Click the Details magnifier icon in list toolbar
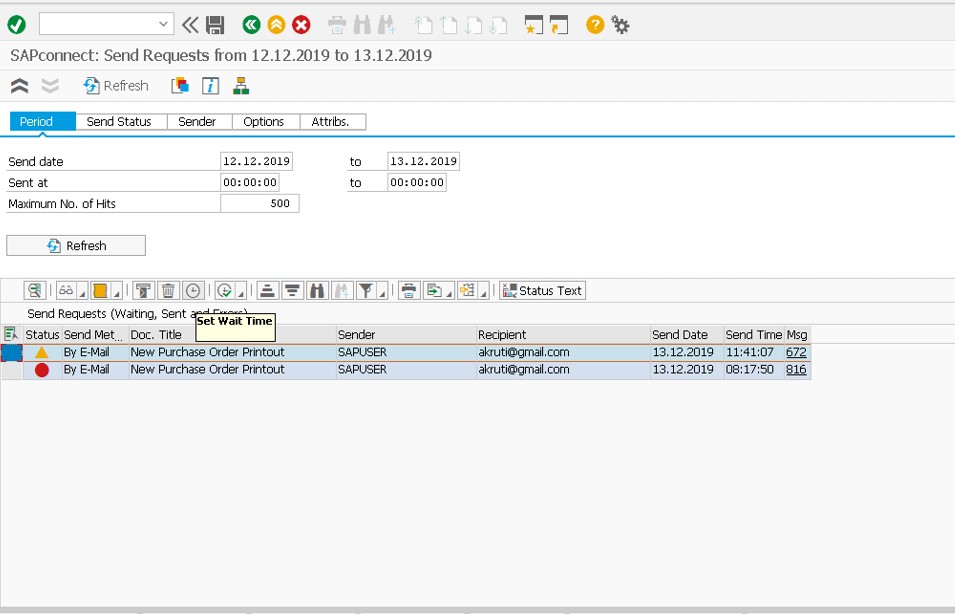Image resolution: width=955 pixels, height=614 pixels. [35, 291]
